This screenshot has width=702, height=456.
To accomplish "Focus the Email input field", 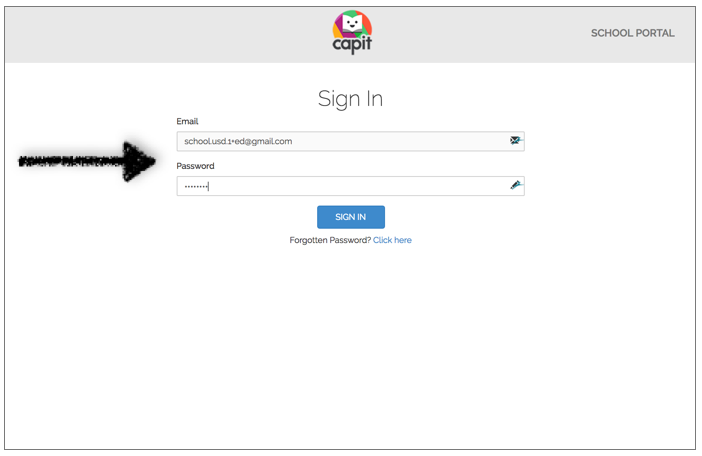I will (350, 141).
